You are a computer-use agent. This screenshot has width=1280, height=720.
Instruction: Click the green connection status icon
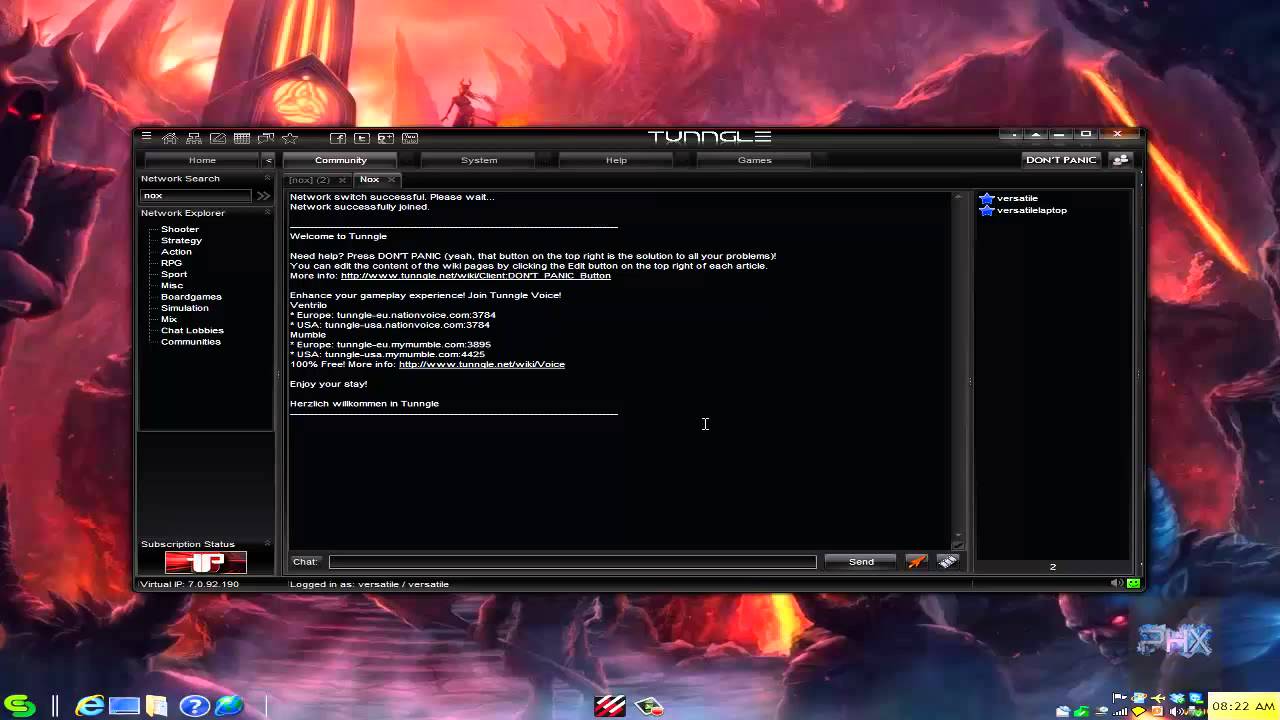click(x=1133, y=583)
